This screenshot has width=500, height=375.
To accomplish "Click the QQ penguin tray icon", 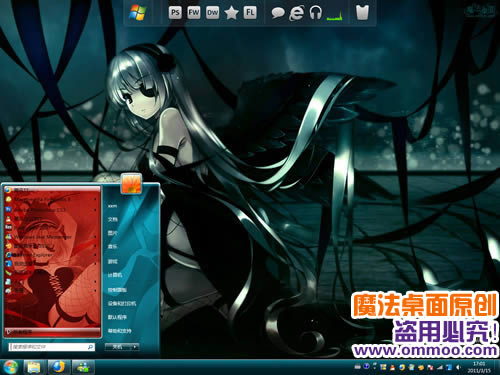I will 392,368.
